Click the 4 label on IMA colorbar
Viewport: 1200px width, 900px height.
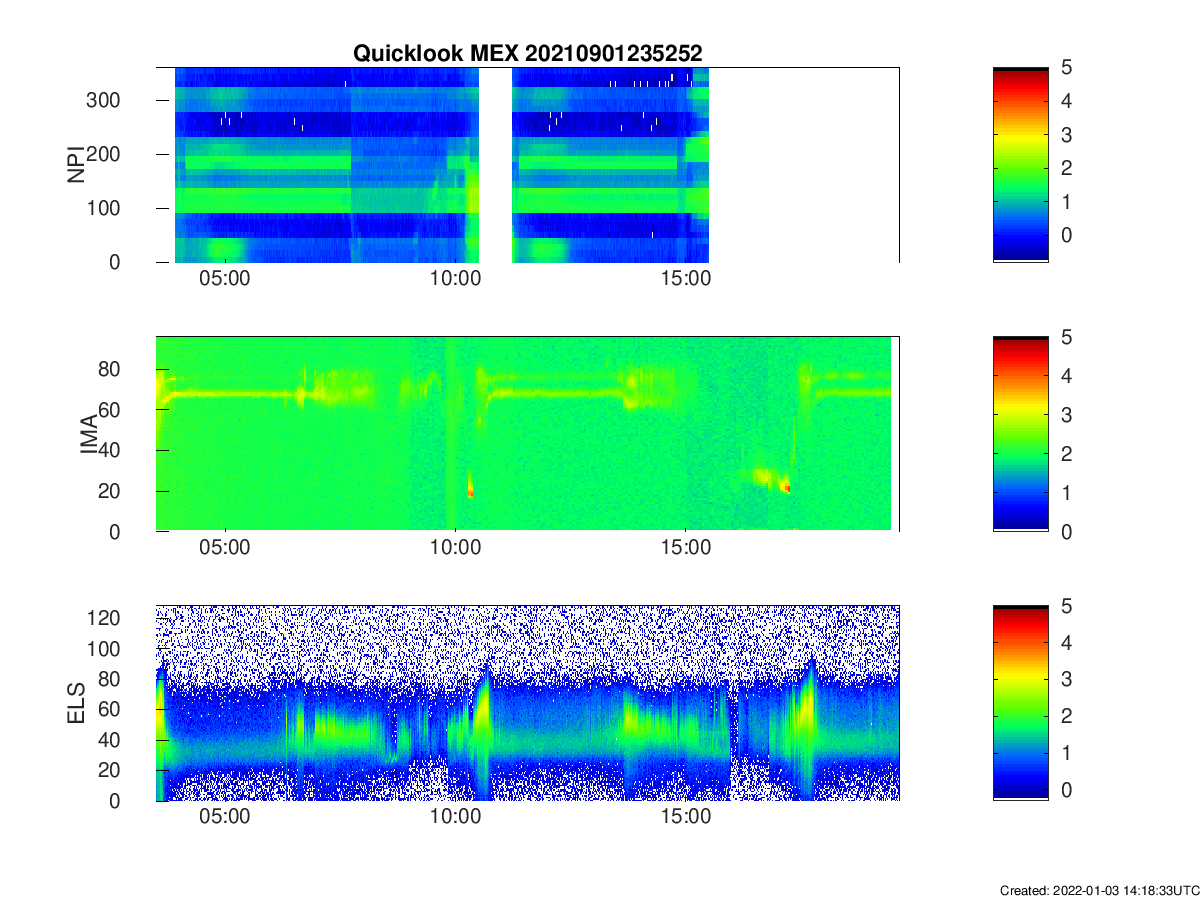pos(1065,376)
